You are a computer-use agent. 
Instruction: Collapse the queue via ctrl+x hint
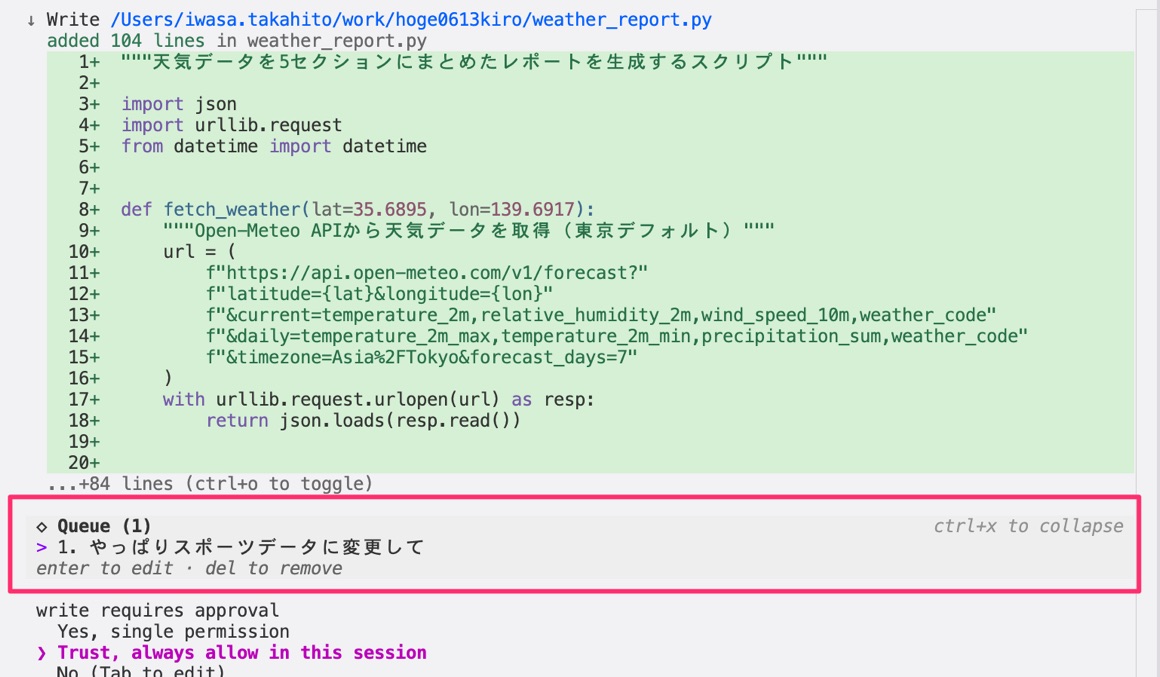click(x=1028, y=526)
